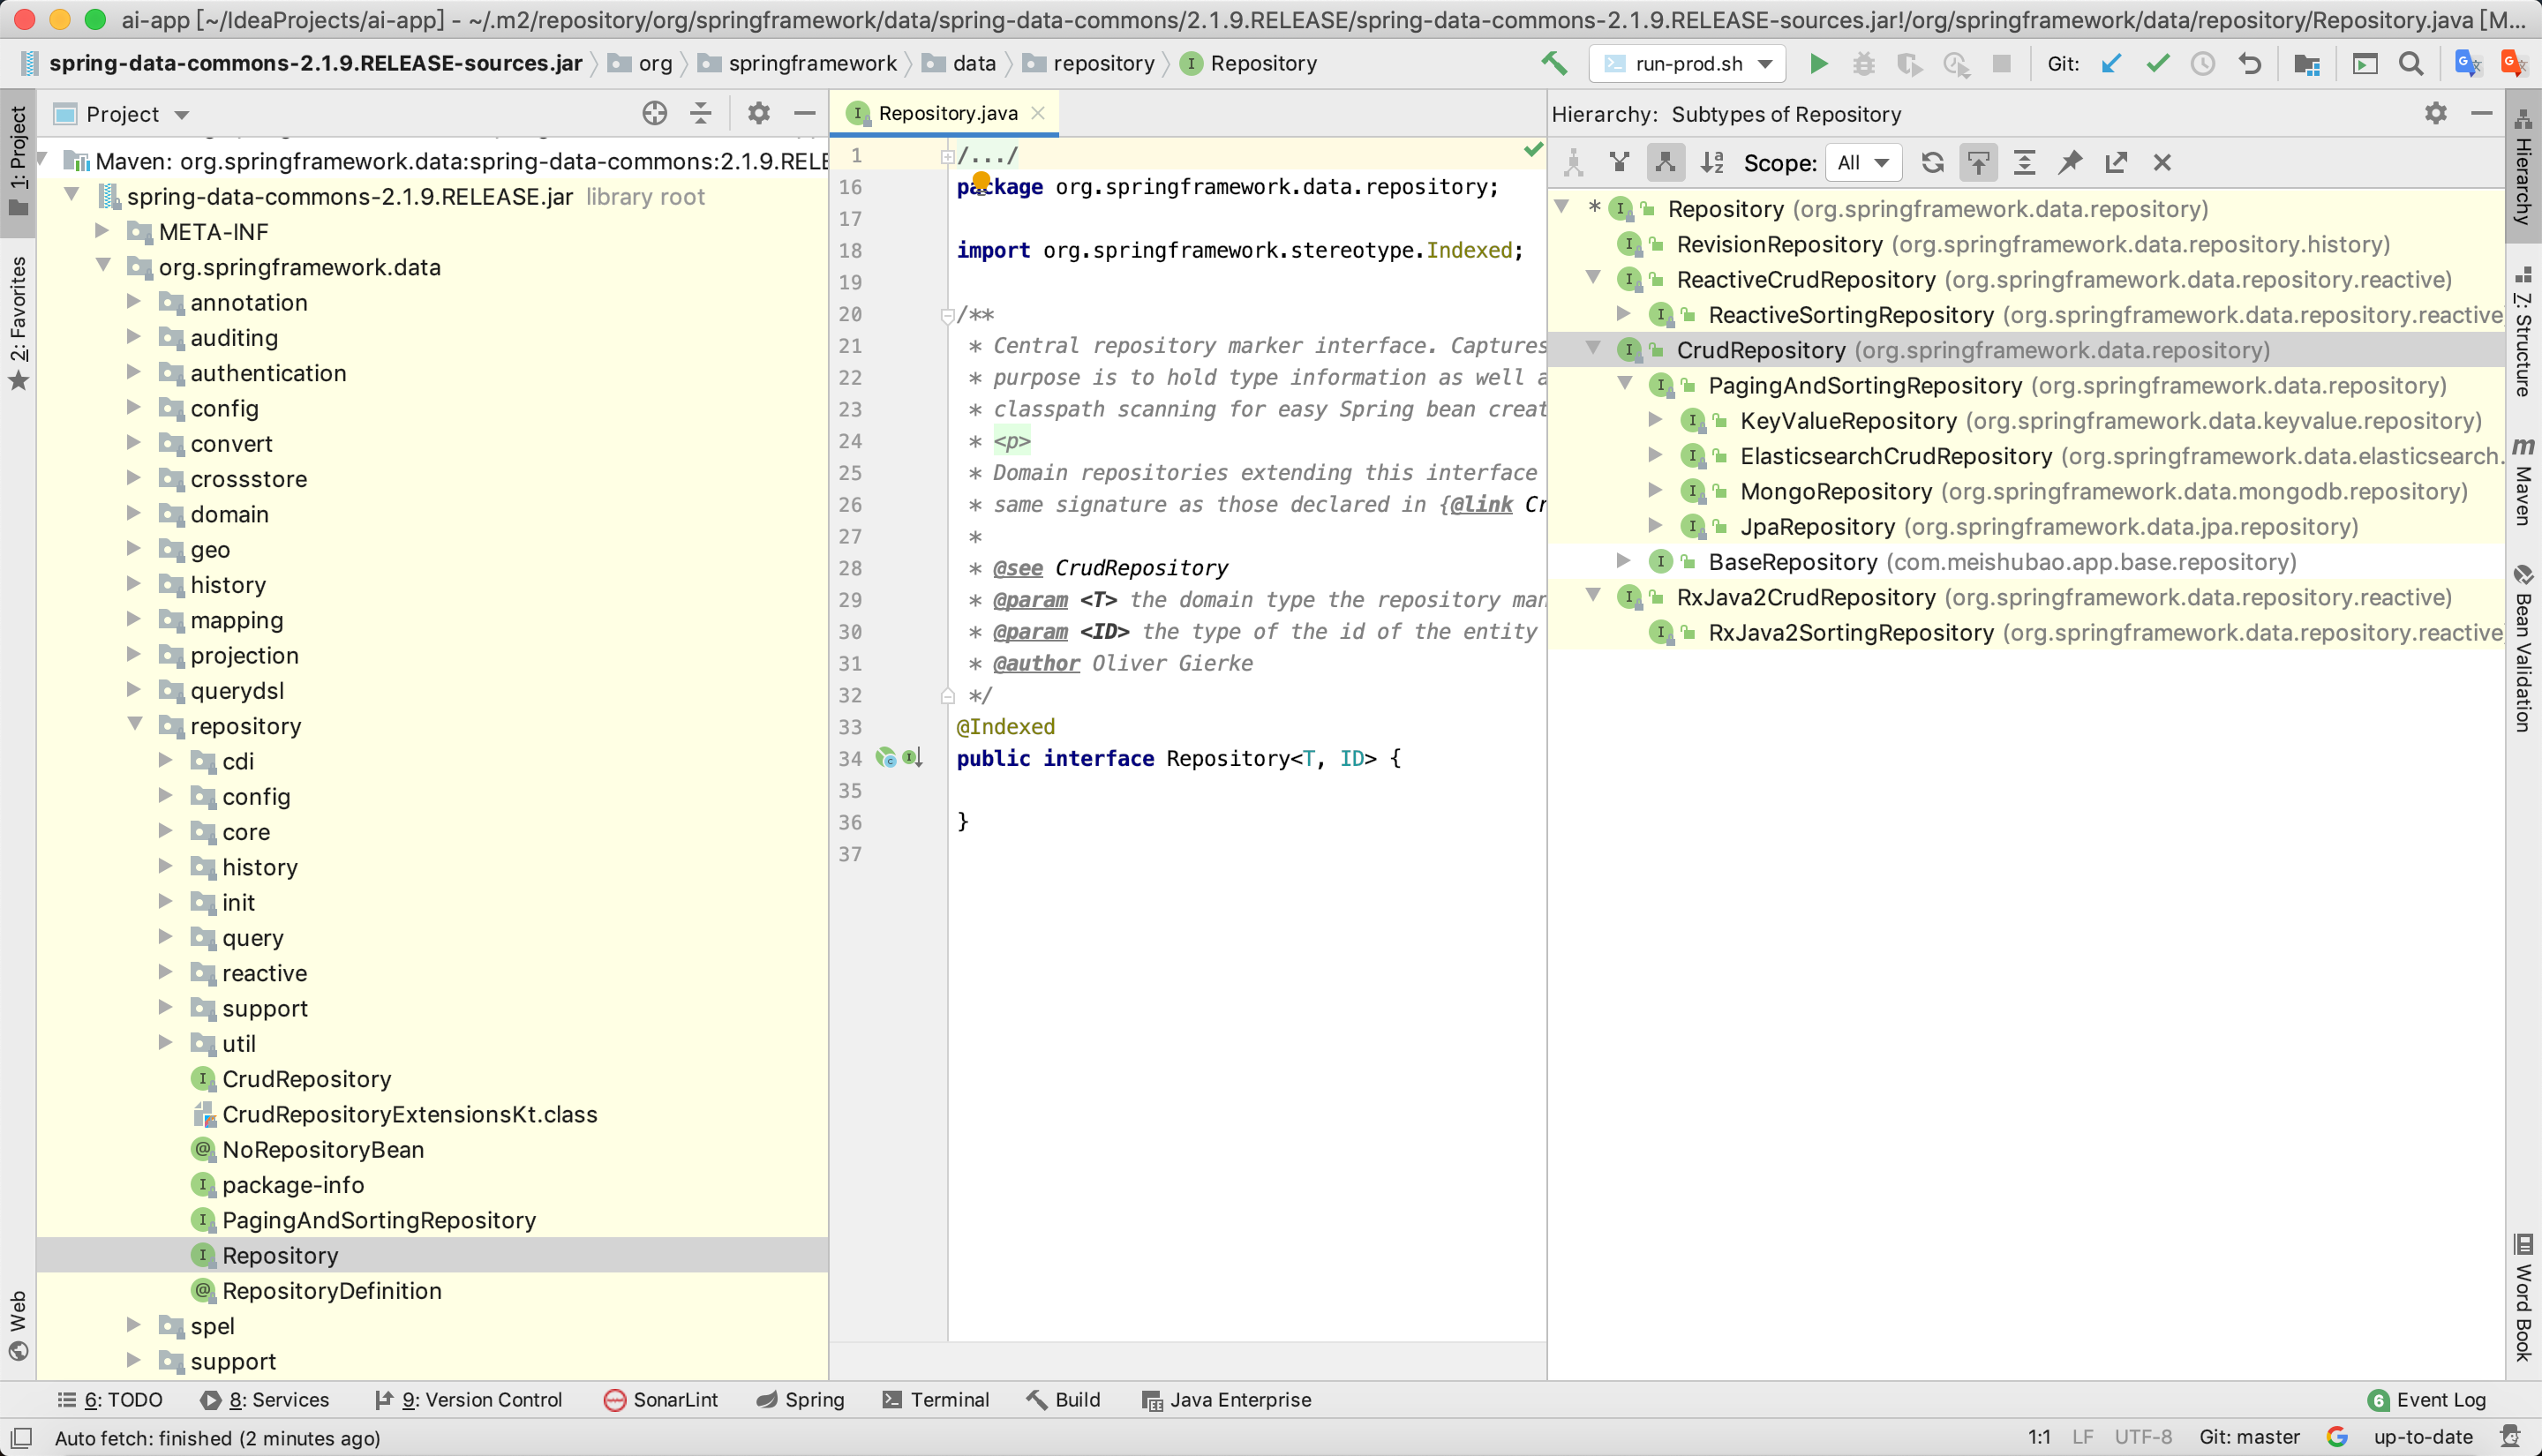This screenshot has width=2542, height=1456.
Task: Click LF line separator in status bar
Action: (x=2083, y=1437)
